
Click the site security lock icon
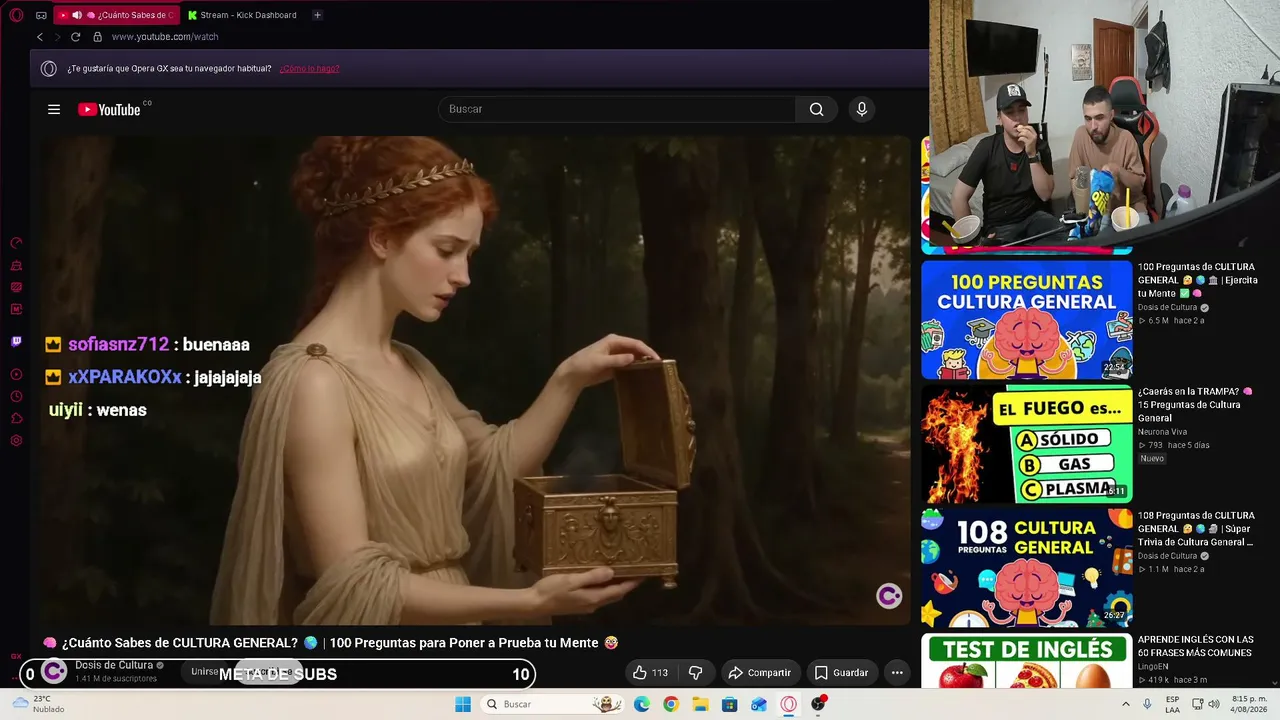[97, 37]
